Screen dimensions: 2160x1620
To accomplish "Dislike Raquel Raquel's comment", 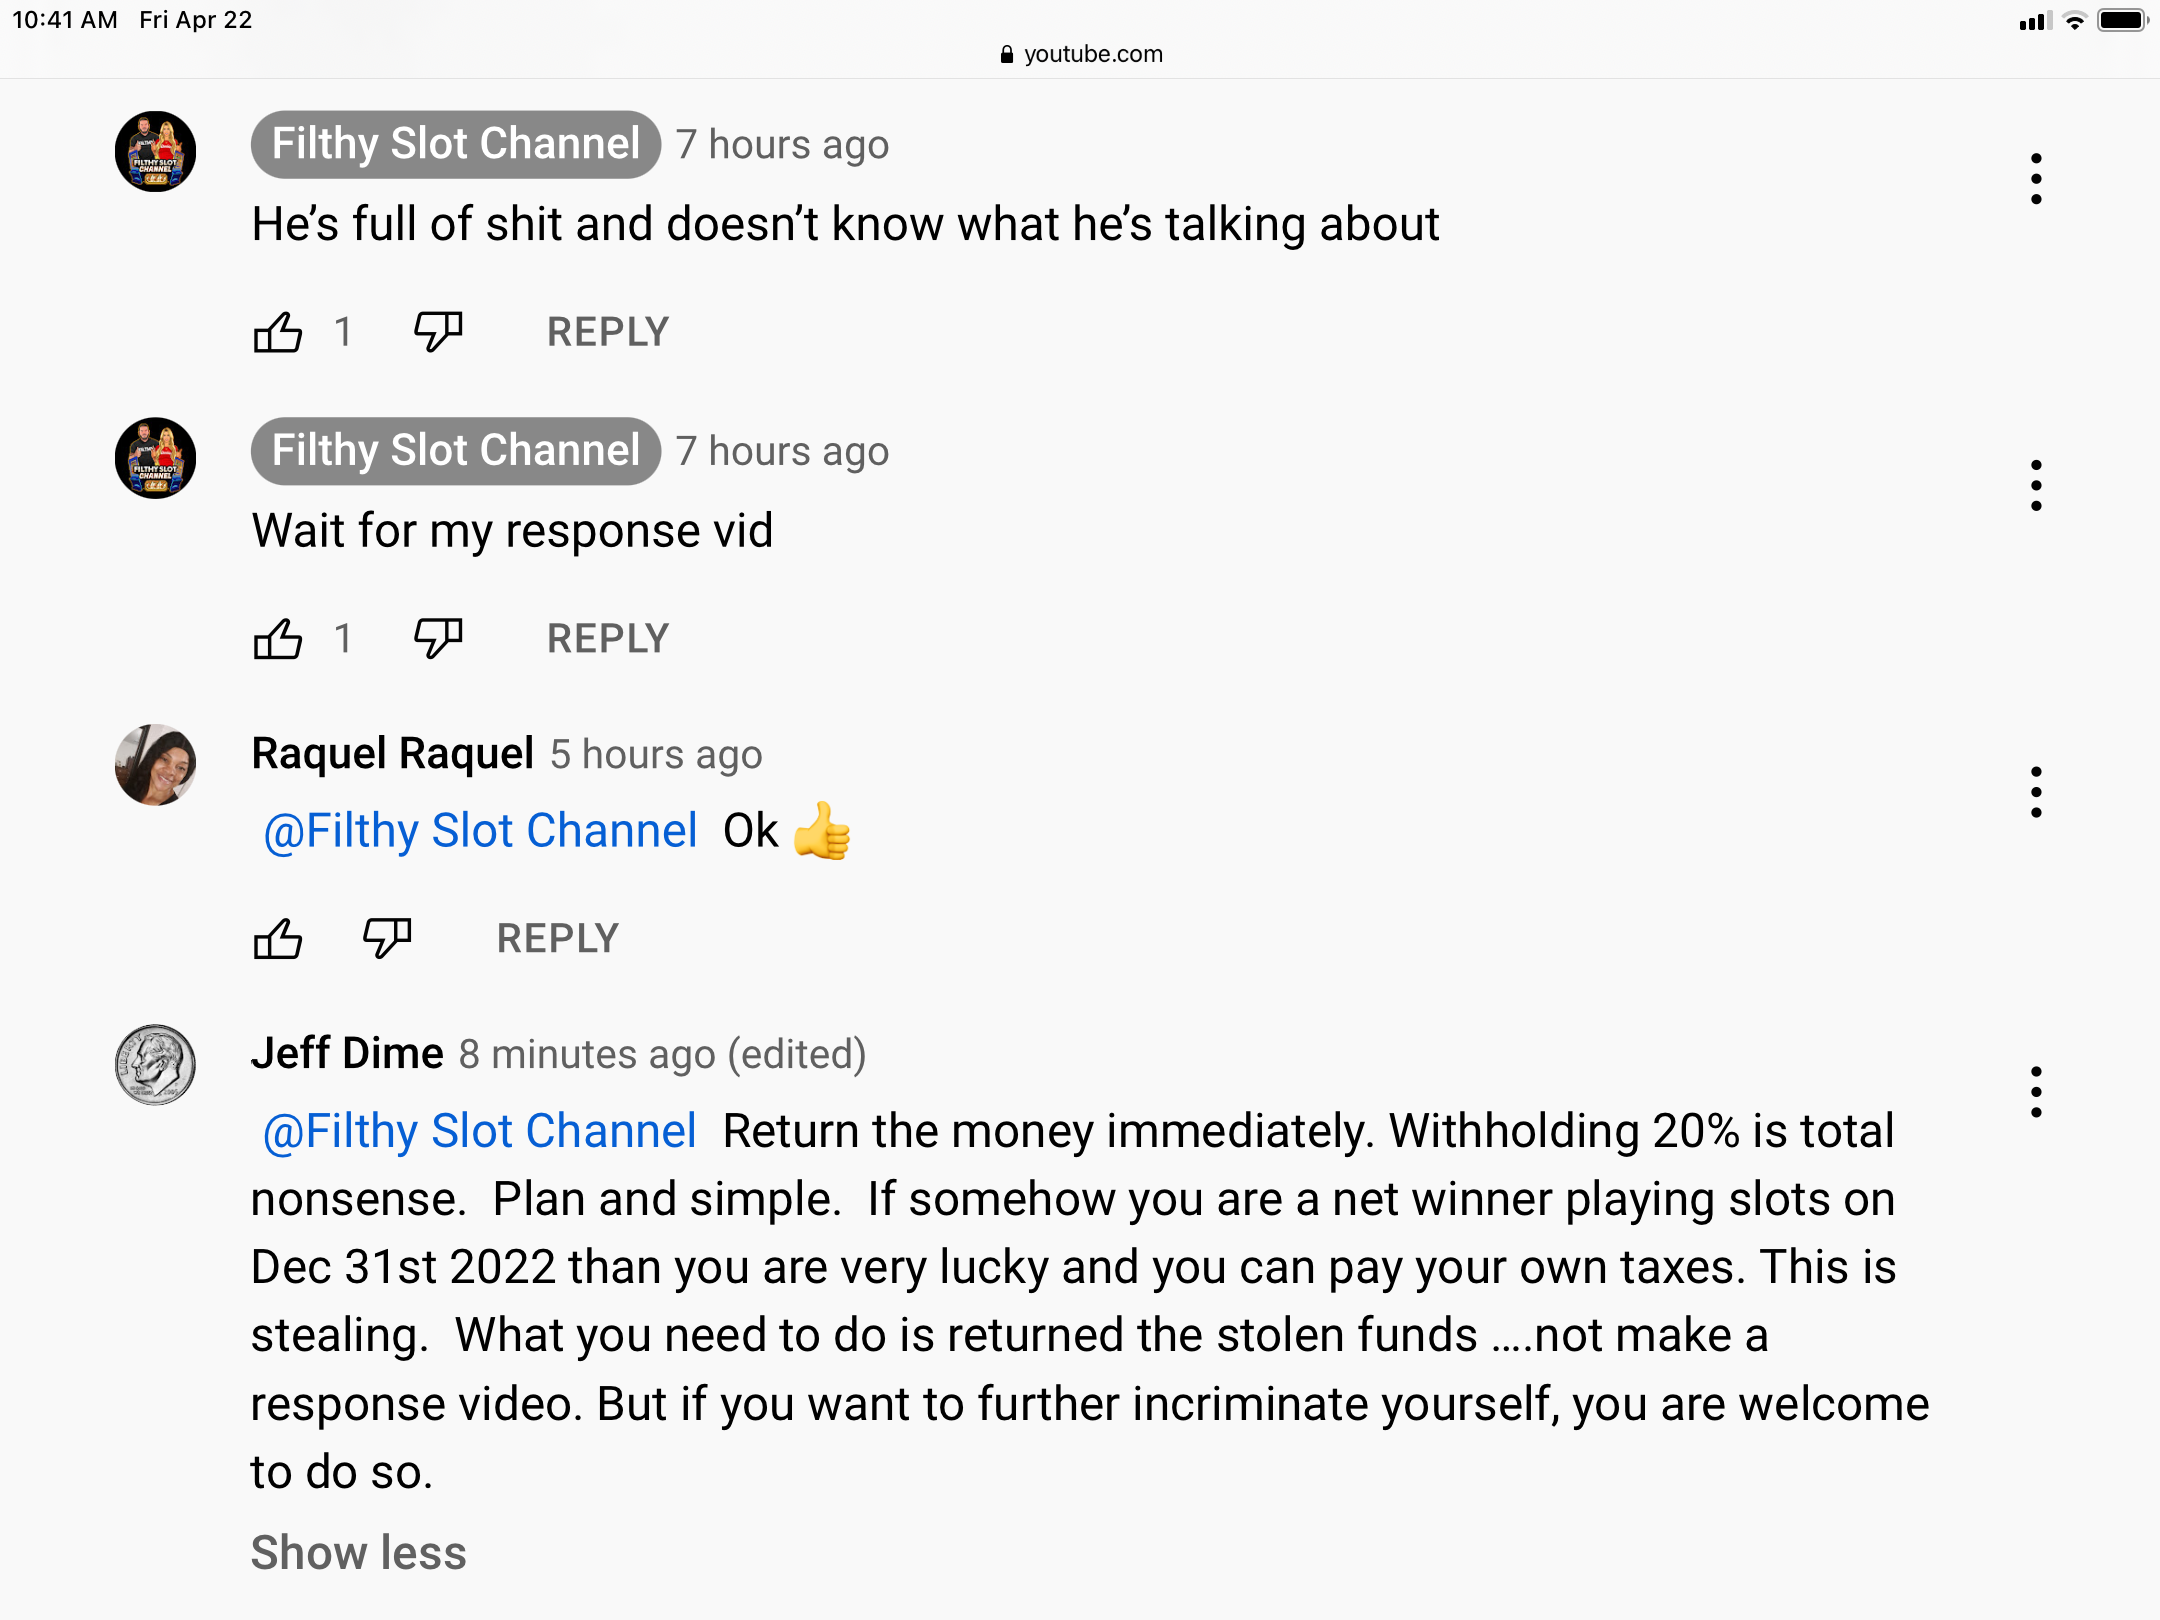I will 387,939.
